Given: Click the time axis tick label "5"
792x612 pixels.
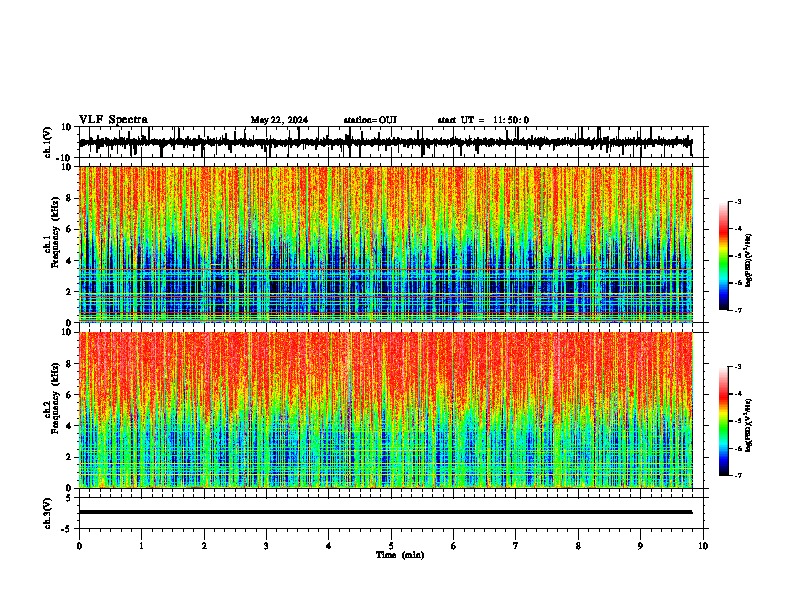Looking at the screenshot, I should 391,546.
